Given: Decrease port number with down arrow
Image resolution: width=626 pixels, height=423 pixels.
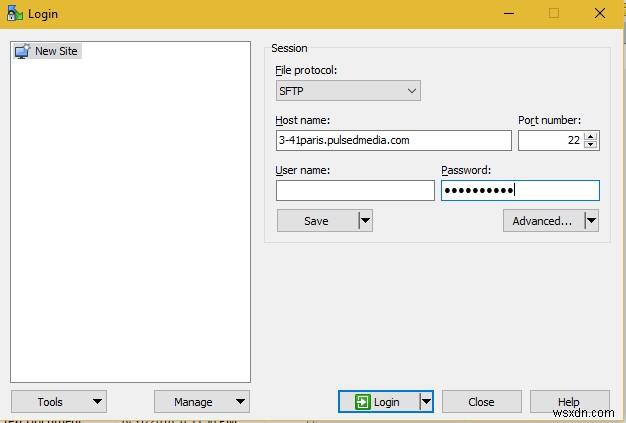Looking at the screenshot, I should pyautogui.click(x=590, y=145).
